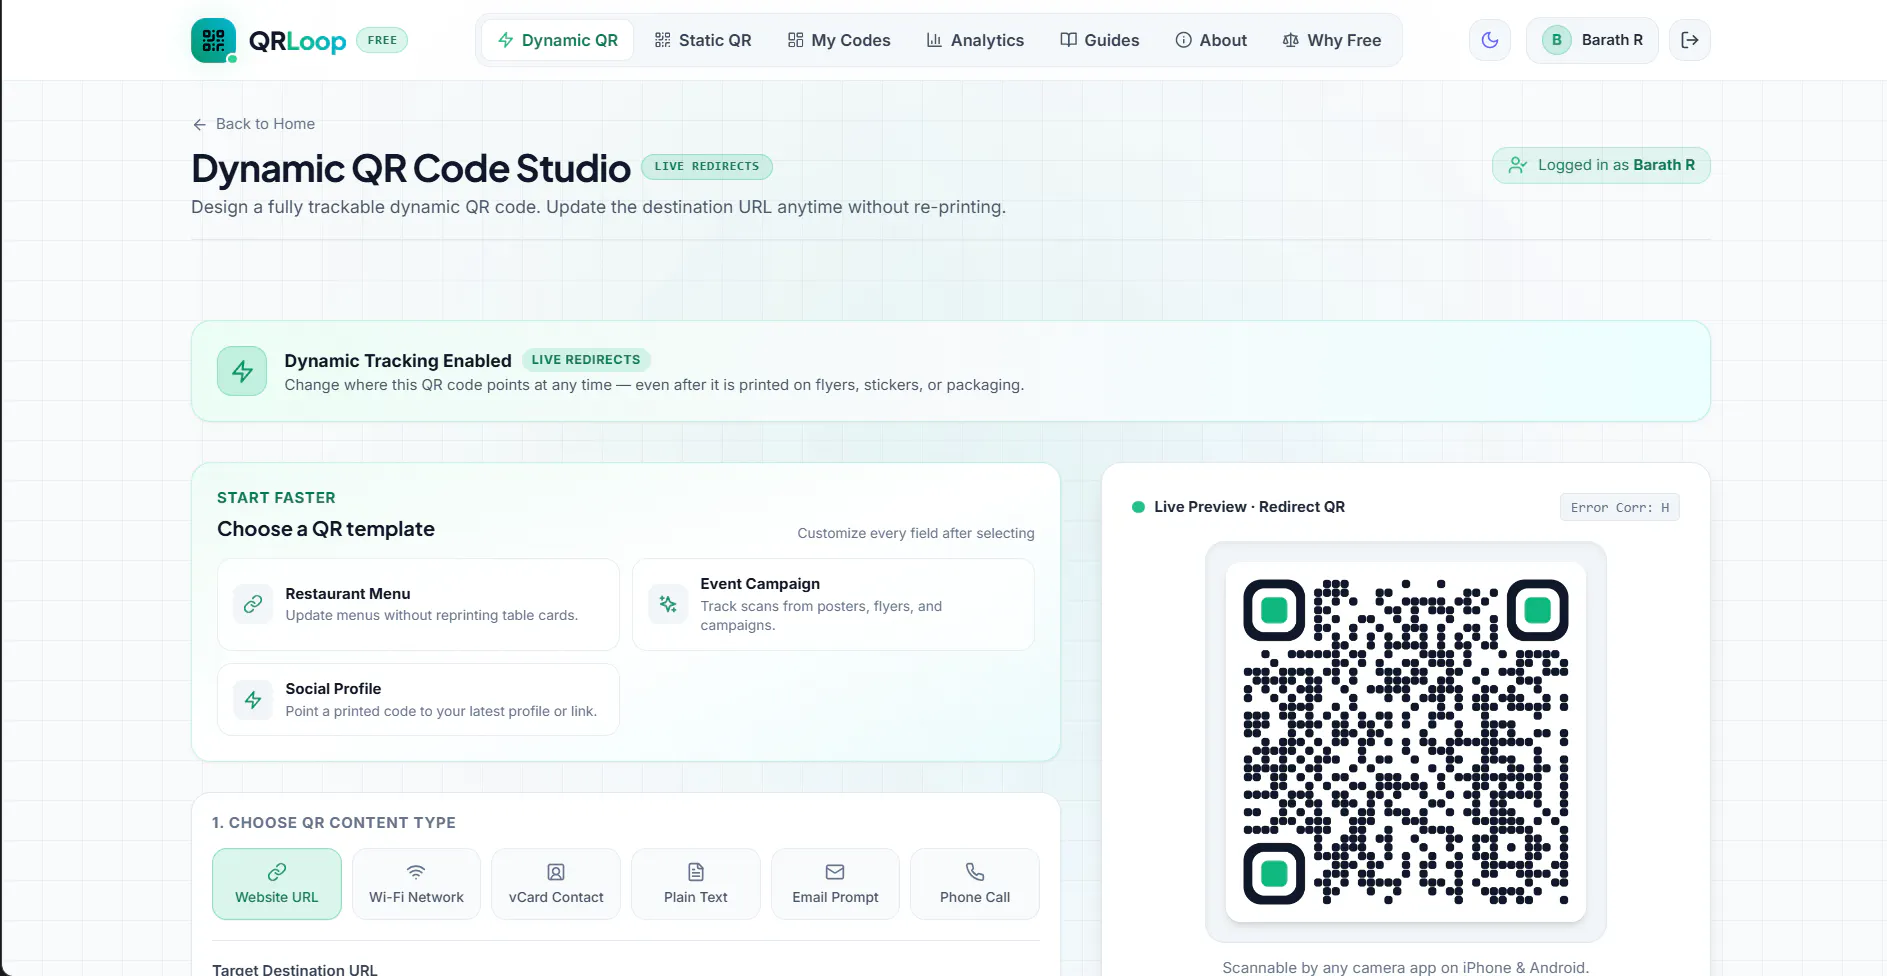The height and width of the screenshot is (976, 1887).
Task: Choose Wi-Fi Network content type
Action: [416, 884]
